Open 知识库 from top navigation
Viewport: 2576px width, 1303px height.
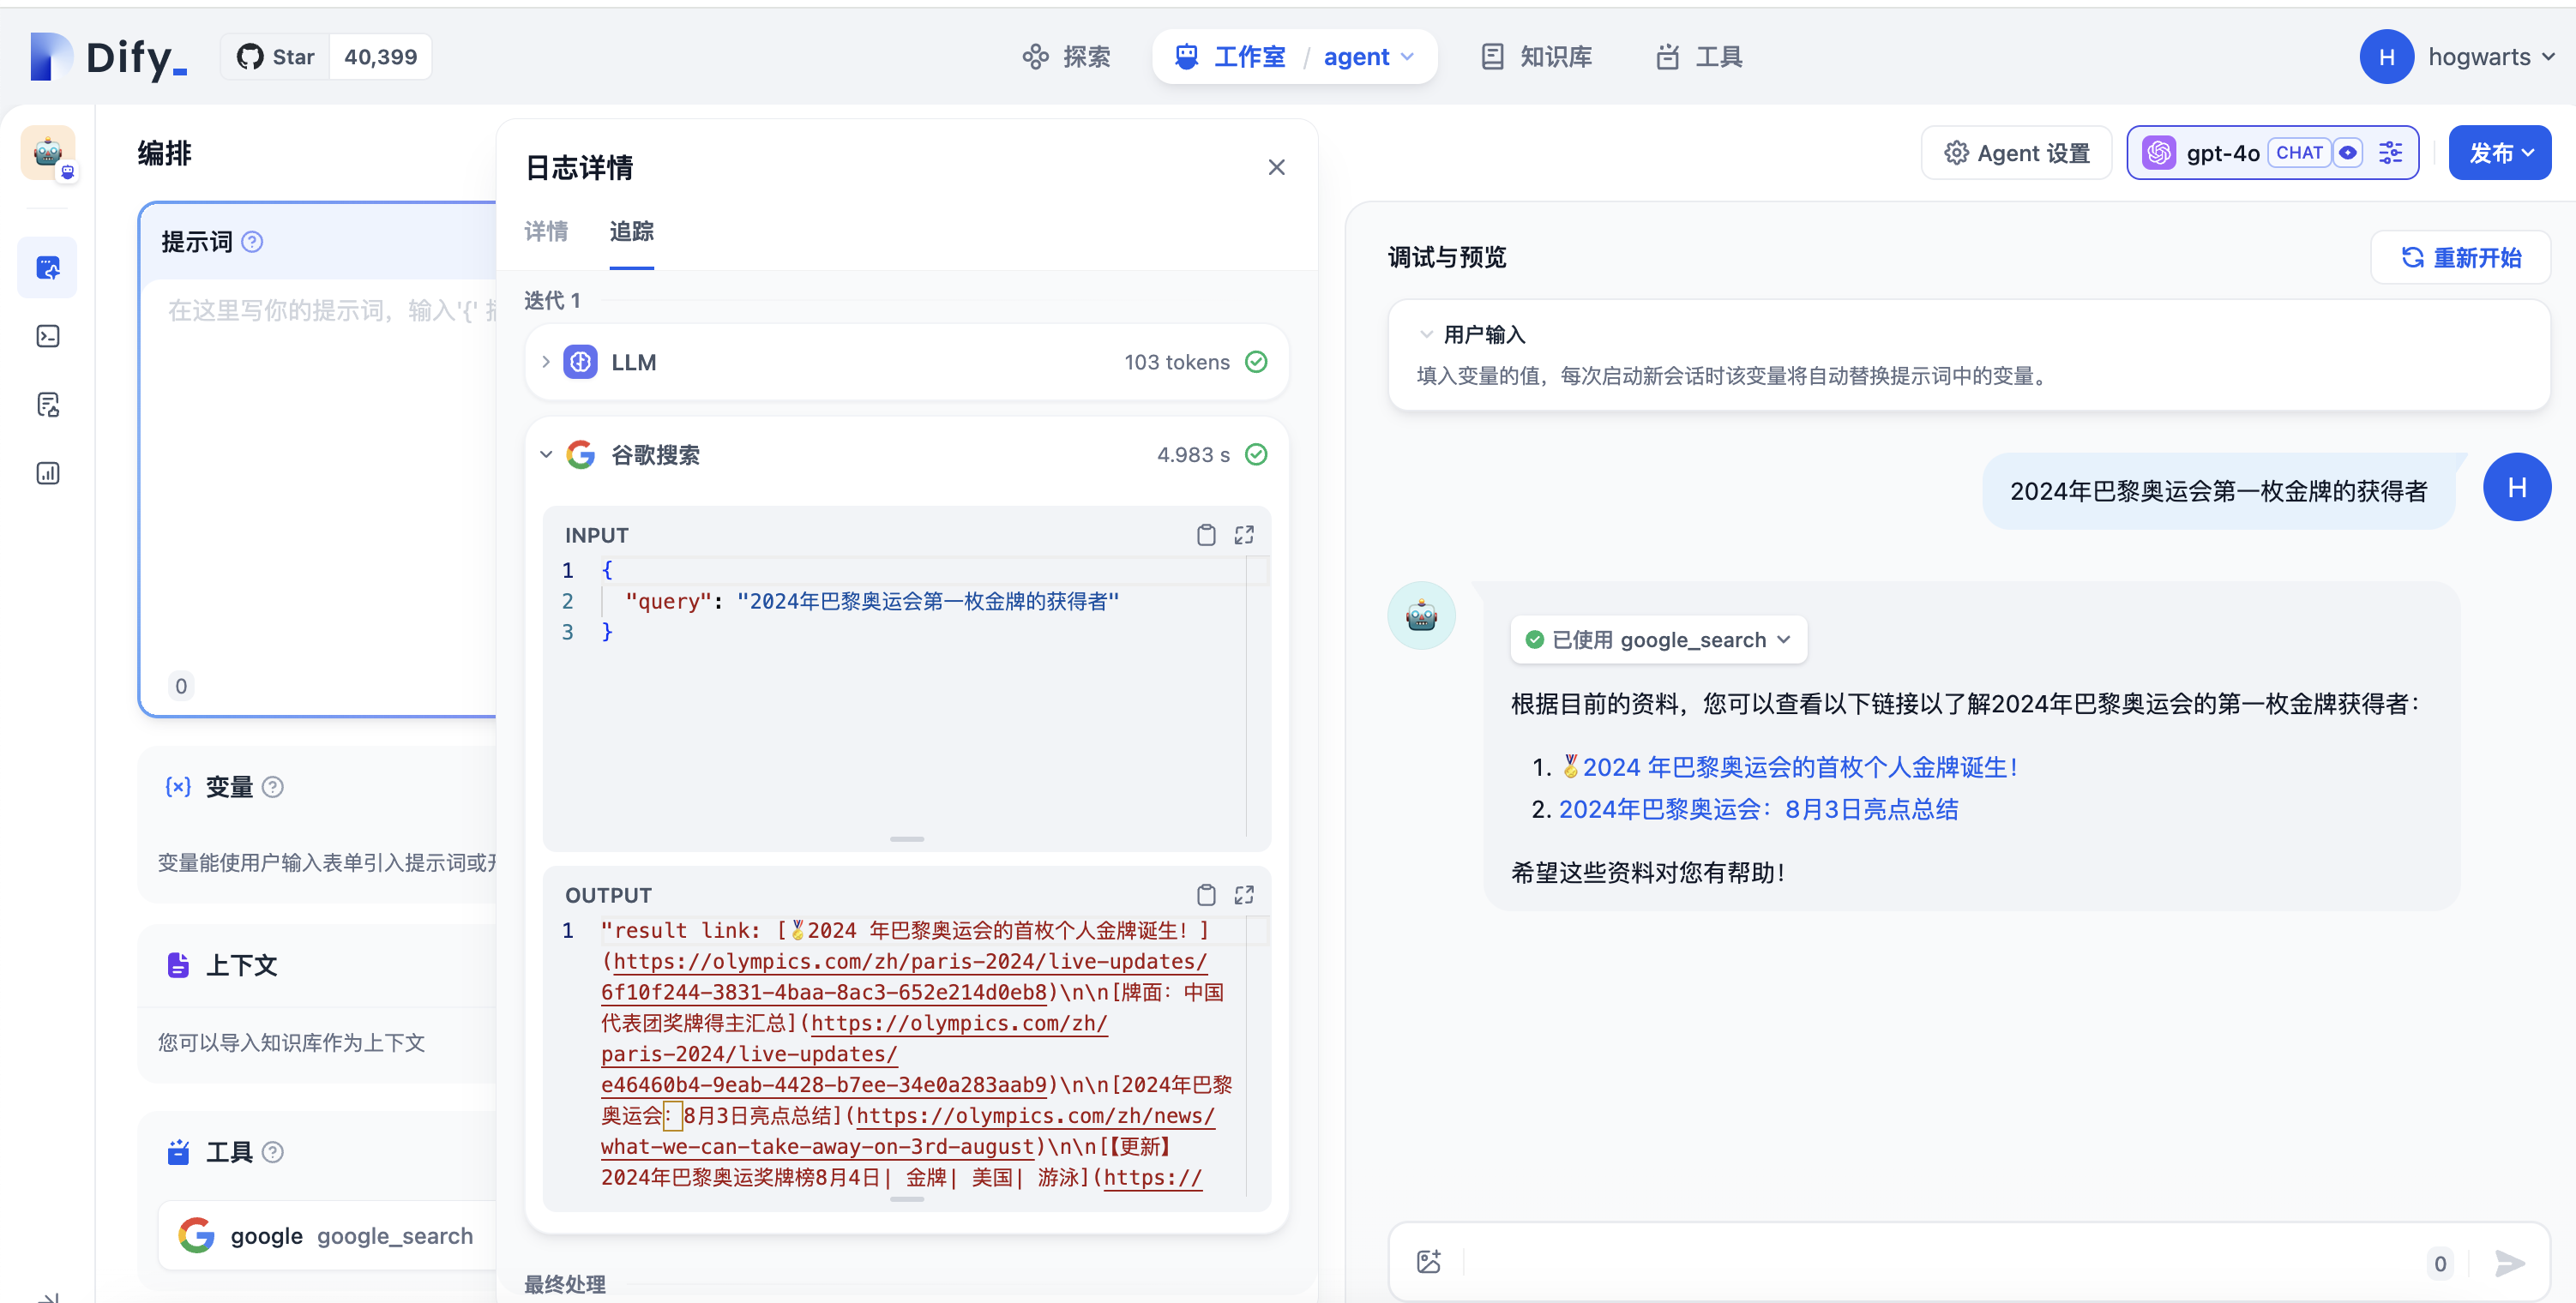coord(1536,57)
